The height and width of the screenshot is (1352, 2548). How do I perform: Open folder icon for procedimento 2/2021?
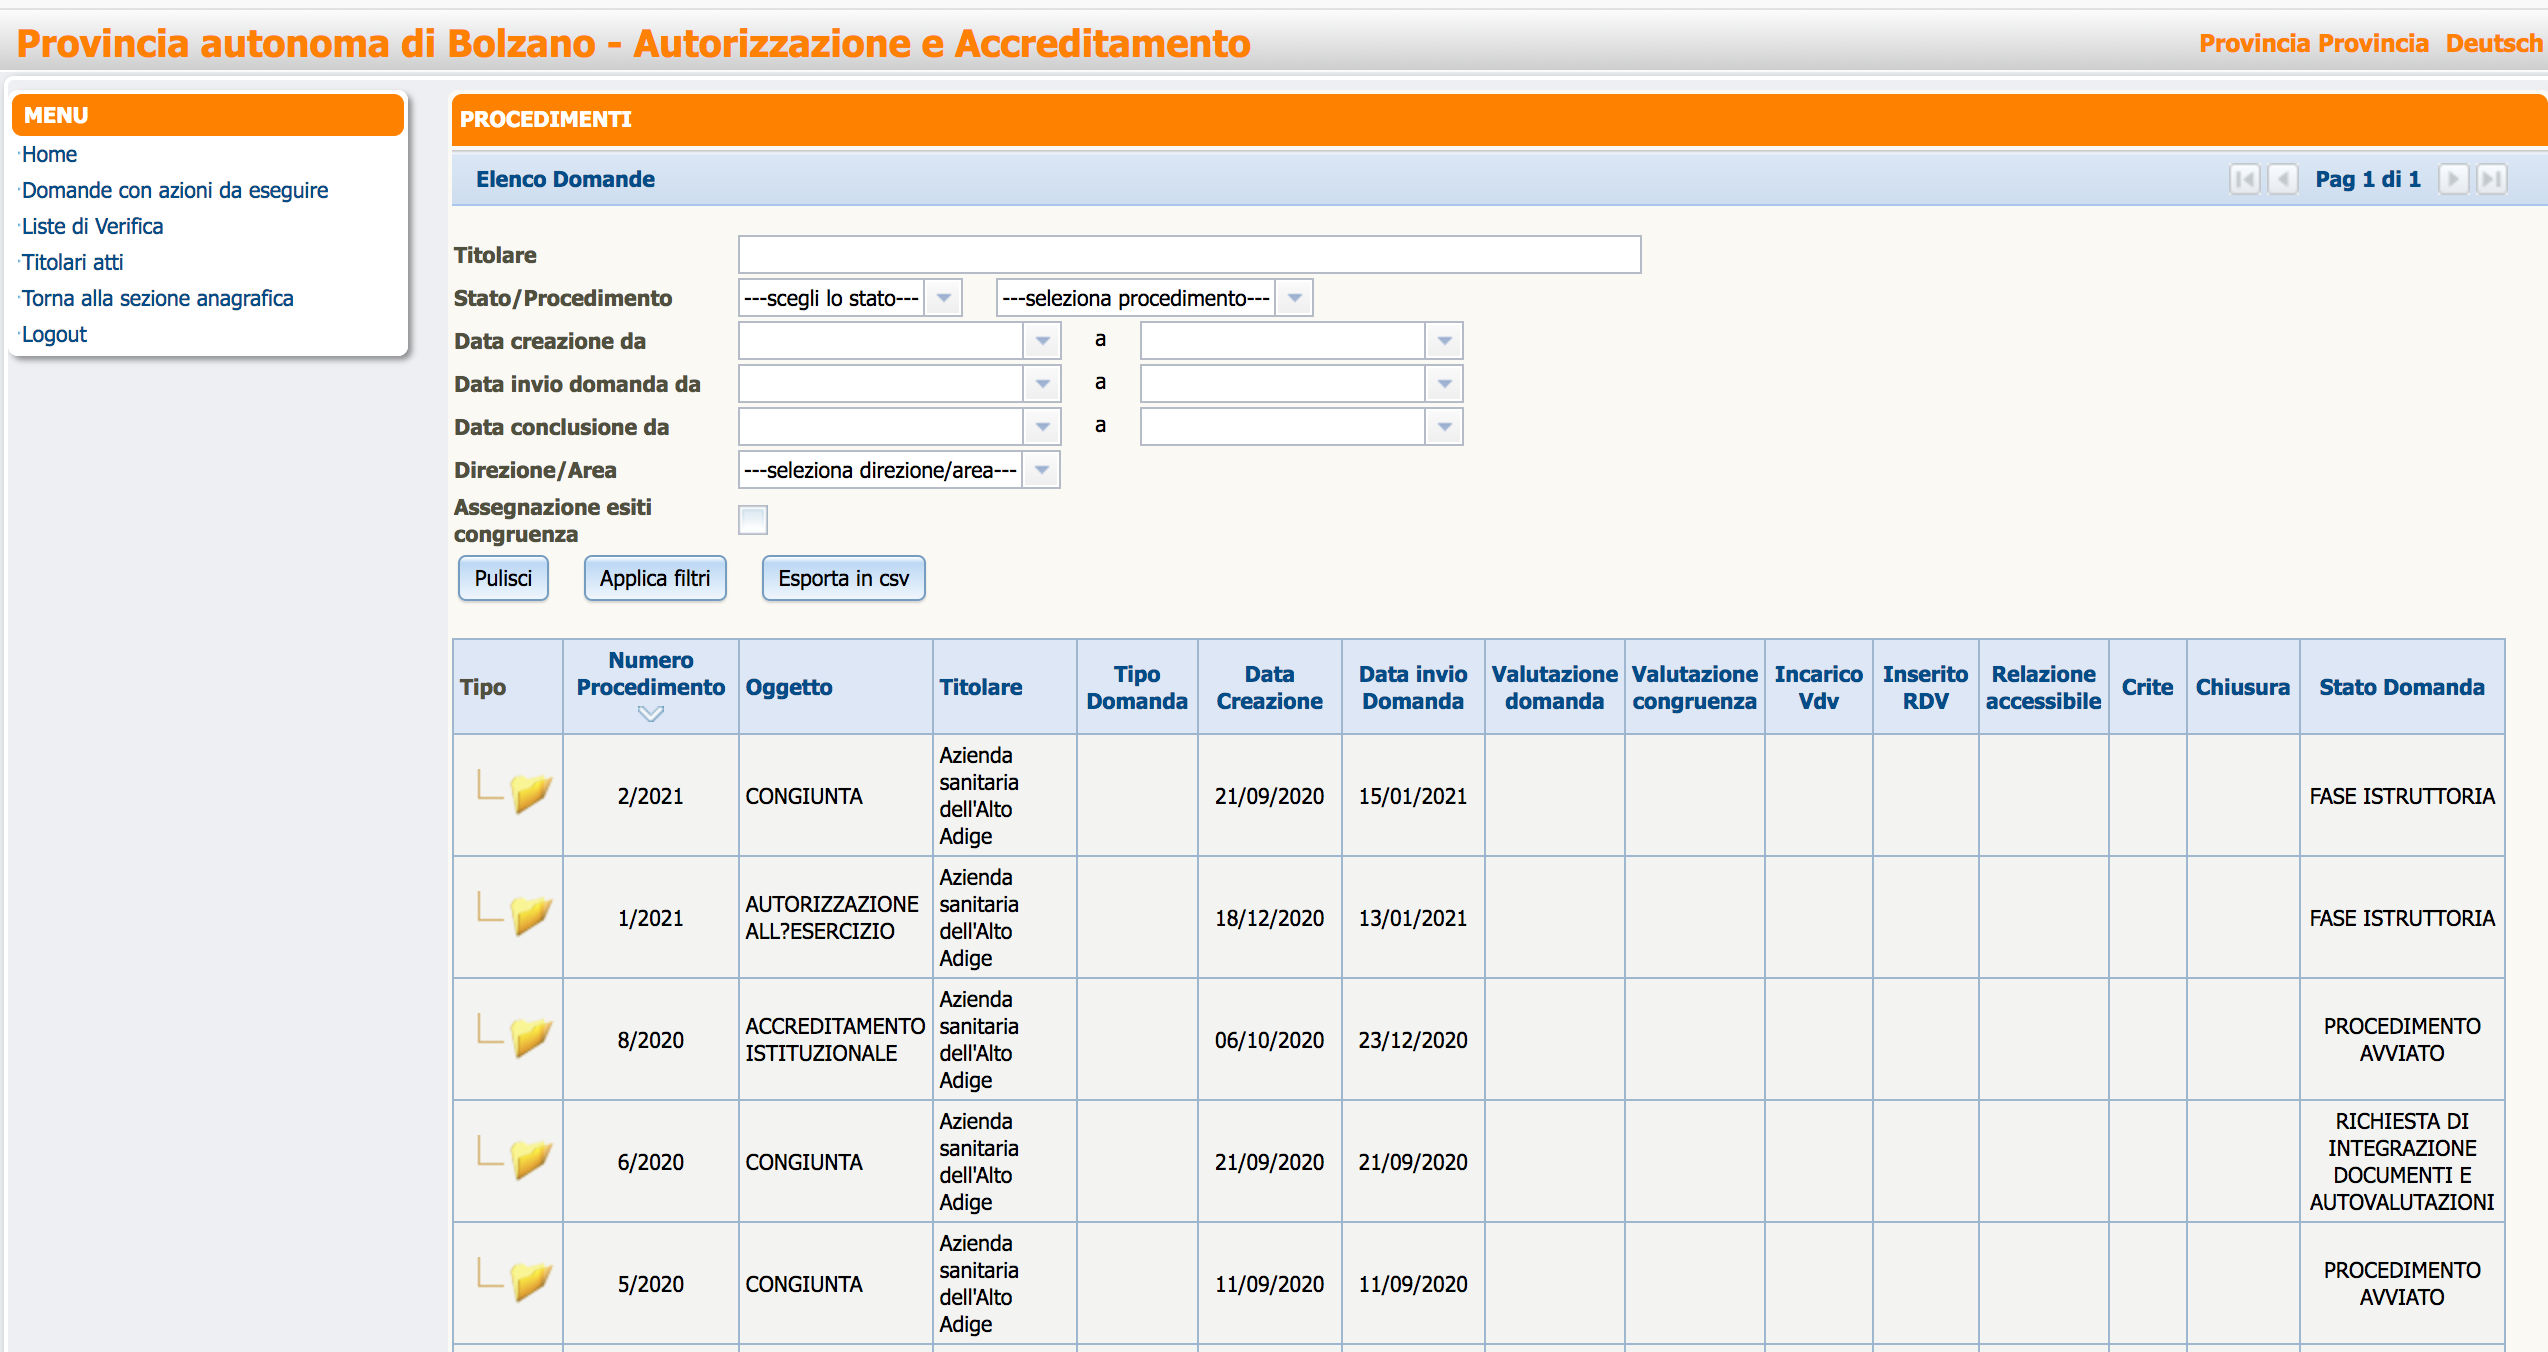click(530, 794)
